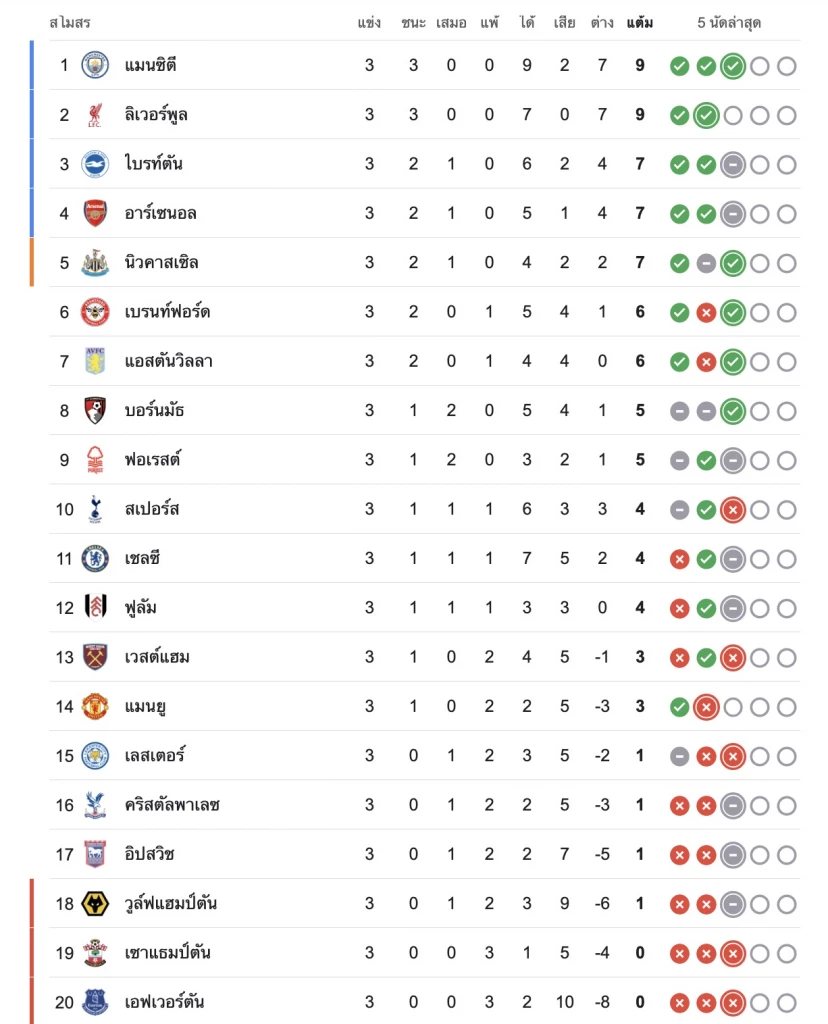Click the Arsenal club crest

click(95, 213)
